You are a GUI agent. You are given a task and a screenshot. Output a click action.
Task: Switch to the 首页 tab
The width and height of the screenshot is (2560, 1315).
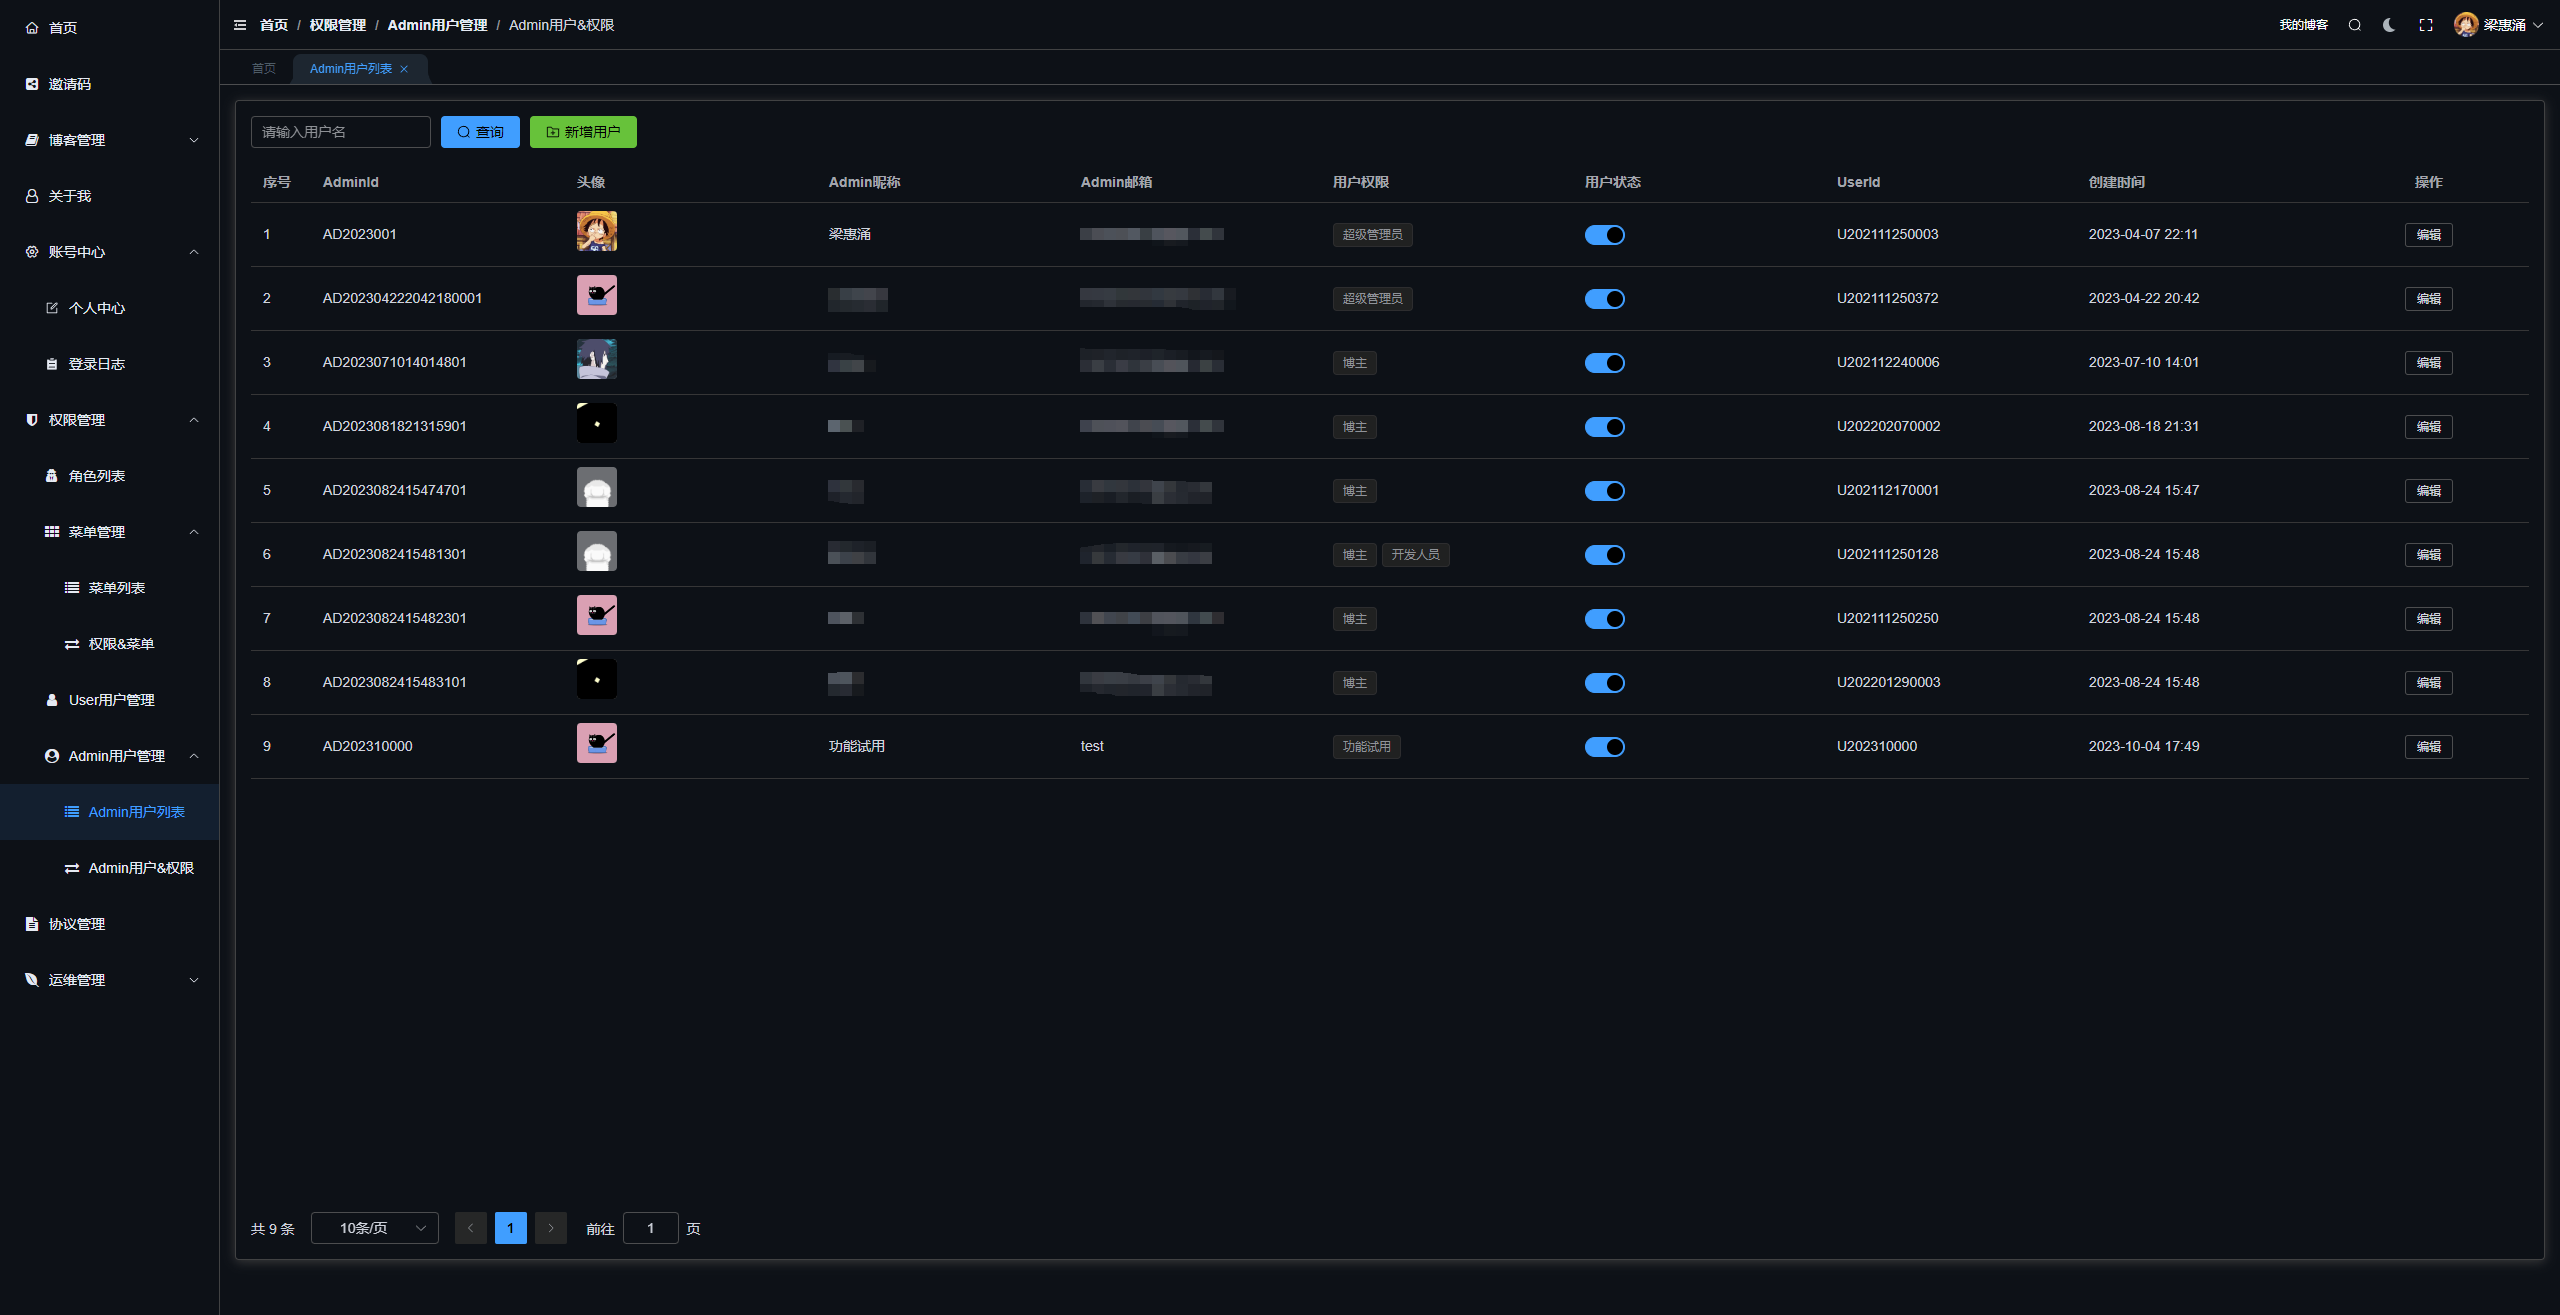264,69
